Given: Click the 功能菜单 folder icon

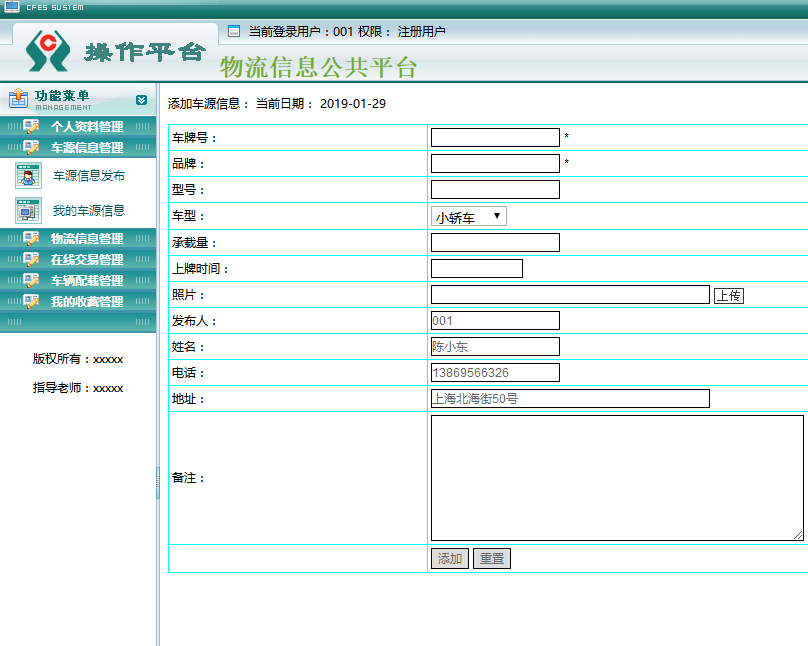Looking at the screenshot, I should pos(19,98).
